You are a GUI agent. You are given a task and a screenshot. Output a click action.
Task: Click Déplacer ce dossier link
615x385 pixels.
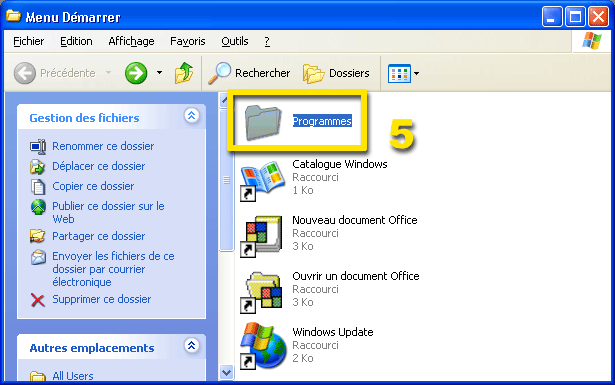98,166
